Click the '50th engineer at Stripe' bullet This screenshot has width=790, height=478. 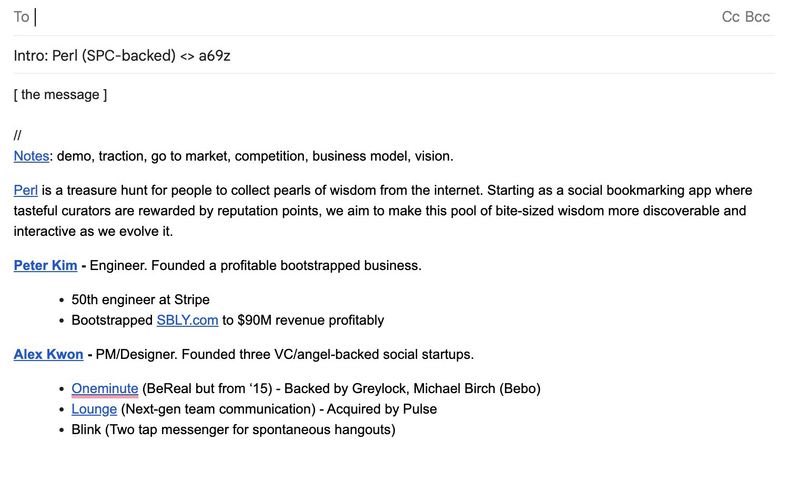point(141,300)
